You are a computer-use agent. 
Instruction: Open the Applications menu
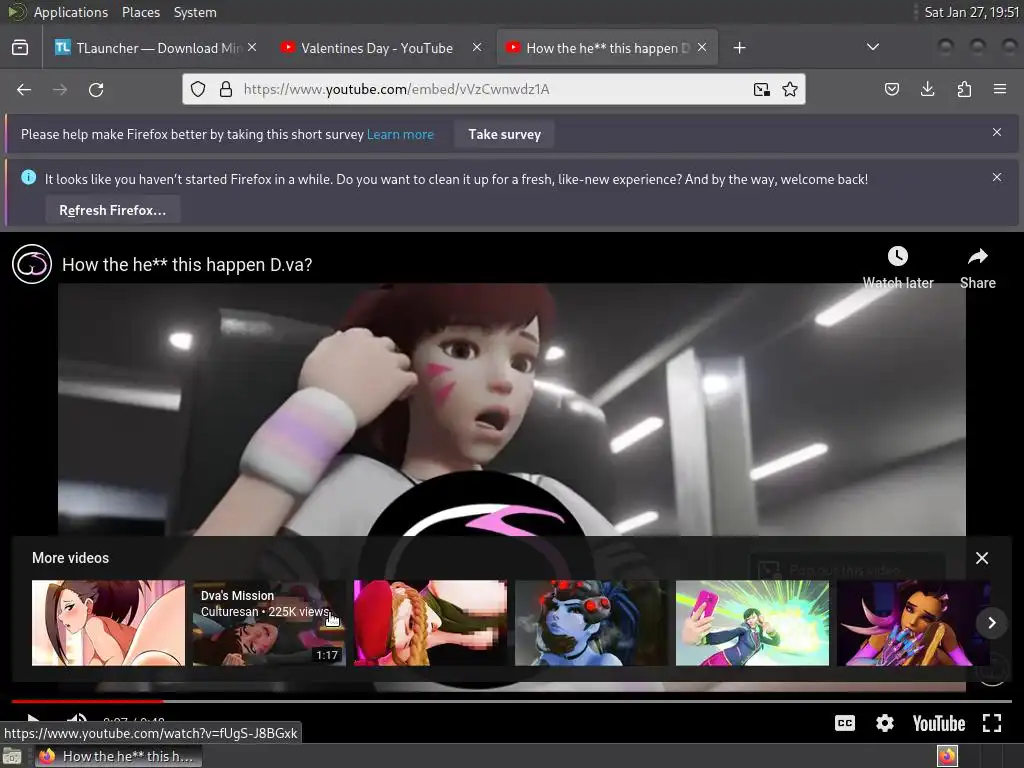coord(71,12)
